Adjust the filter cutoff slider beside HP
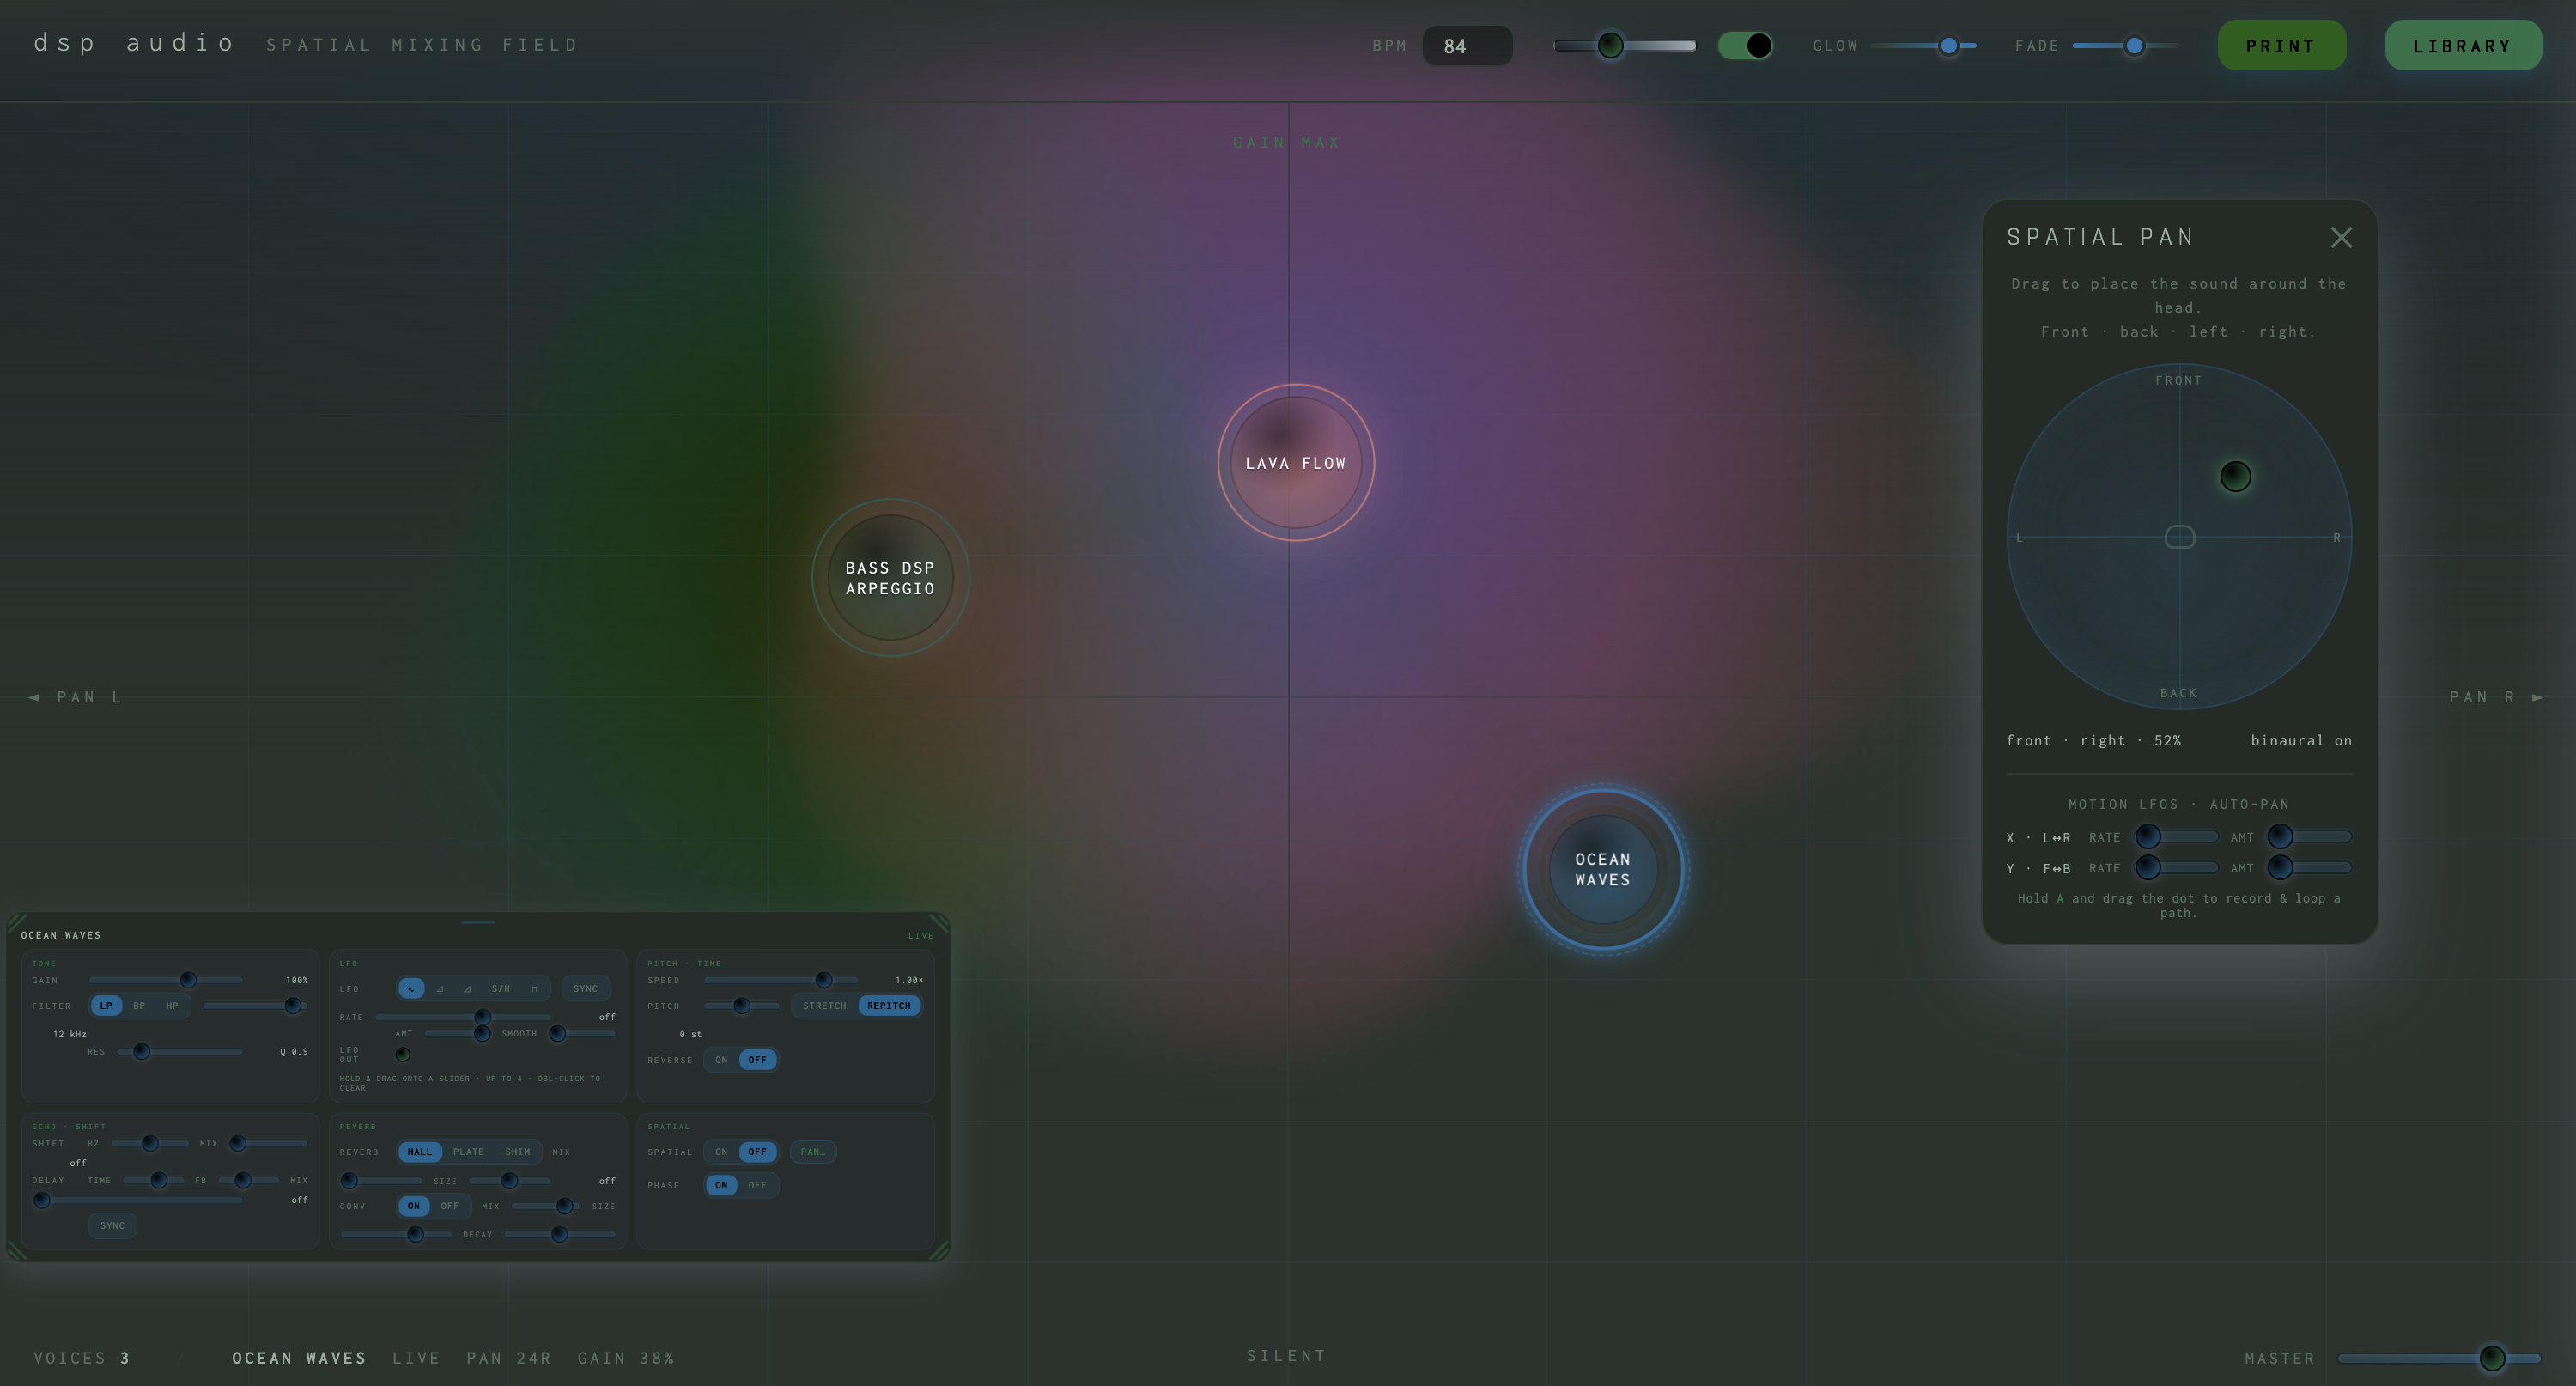 (255, 1006)
